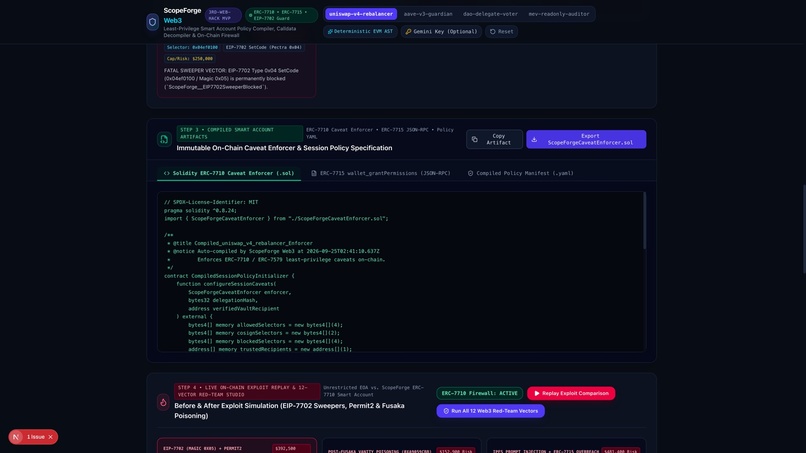The image size is (806, 453).
Task: Click the Selector: 0x04ef0100 chip
Action: coord(192,47)
